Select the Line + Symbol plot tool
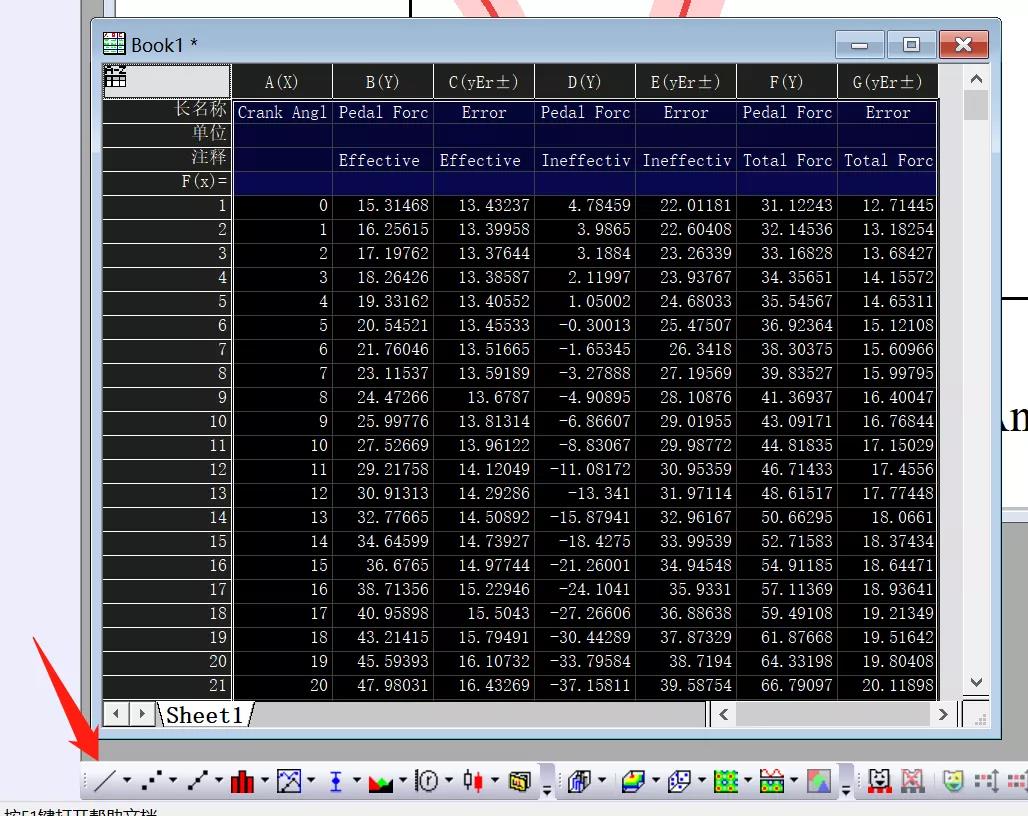 coord(197,781)
